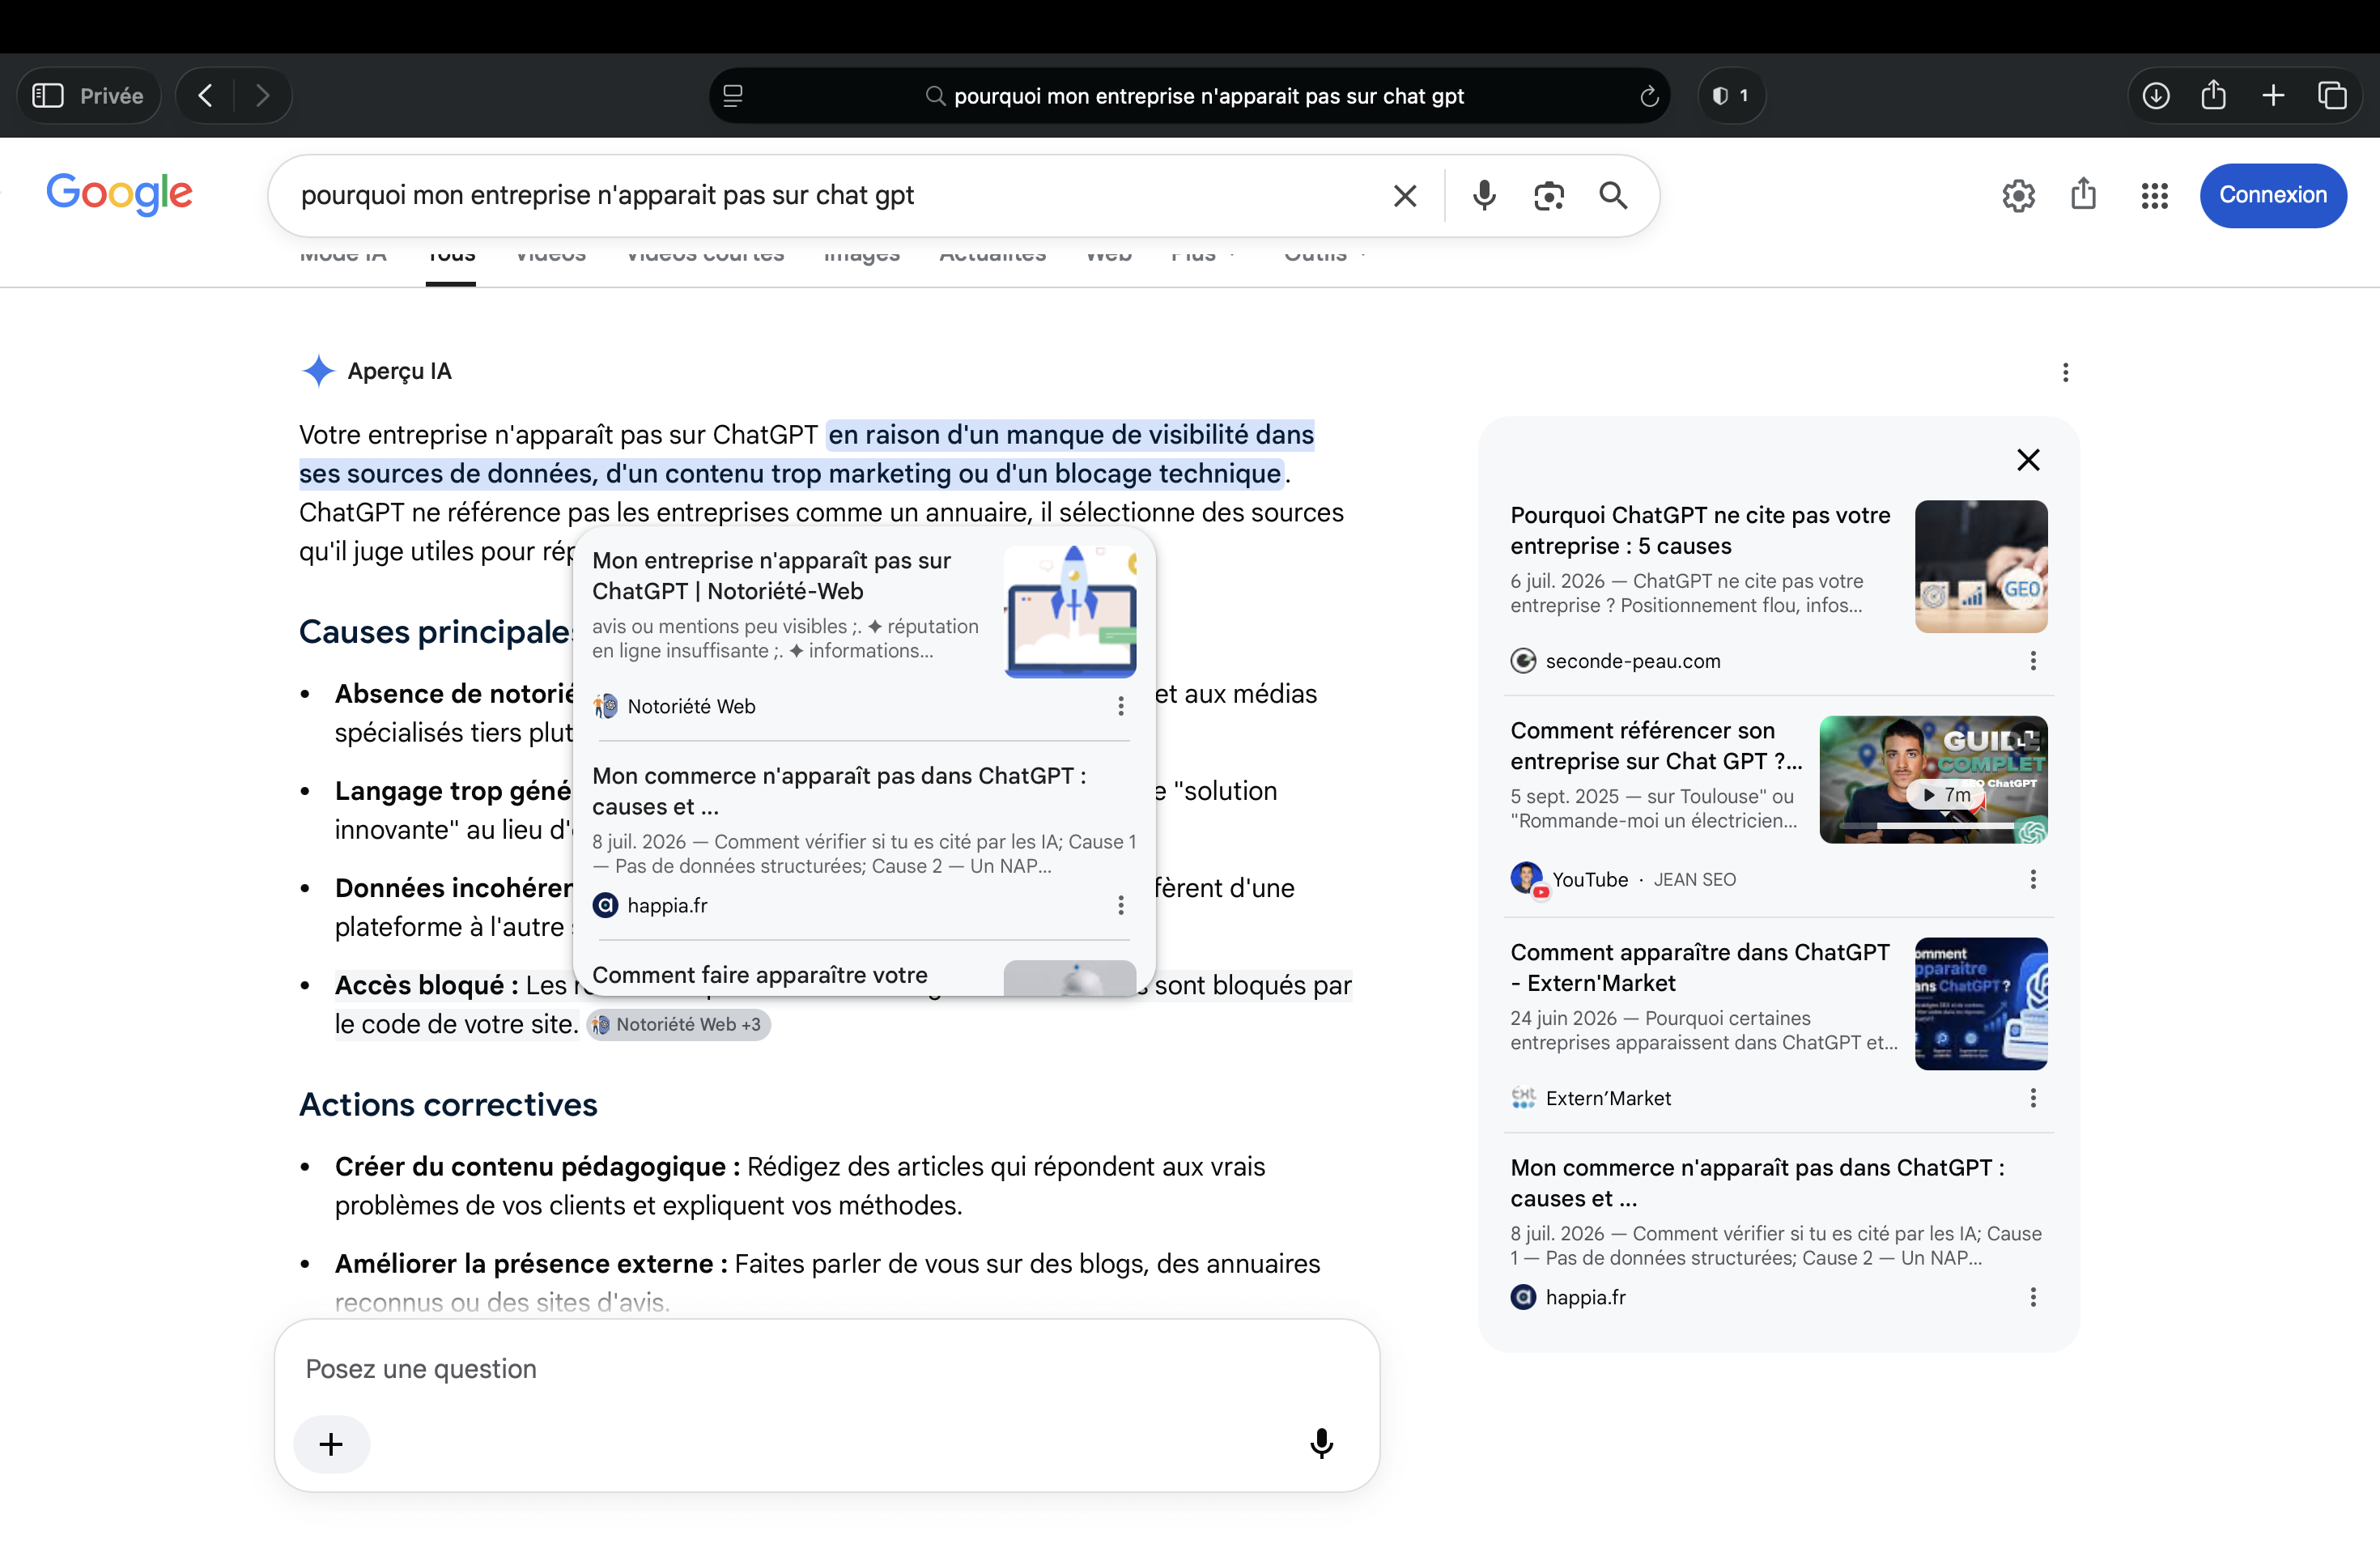Click into Posez une question field

[x=826, y=1369]
